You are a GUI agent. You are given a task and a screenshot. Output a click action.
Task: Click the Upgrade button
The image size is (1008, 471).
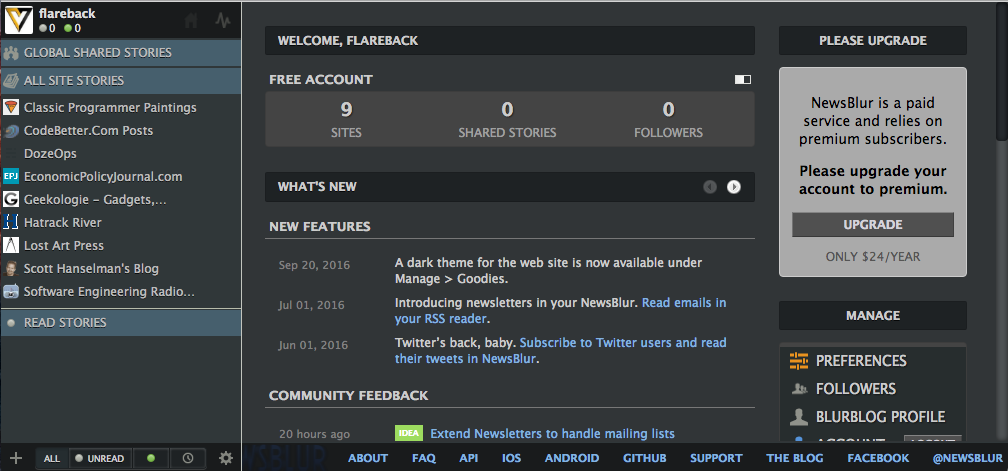[x=872, y=225]
